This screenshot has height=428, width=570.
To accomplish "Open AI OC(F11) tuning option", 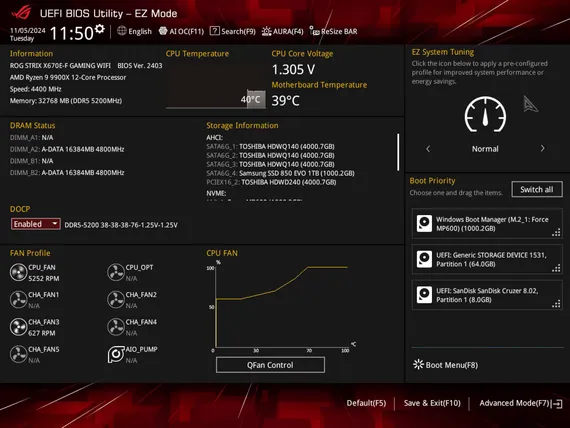I will point(181,31).
